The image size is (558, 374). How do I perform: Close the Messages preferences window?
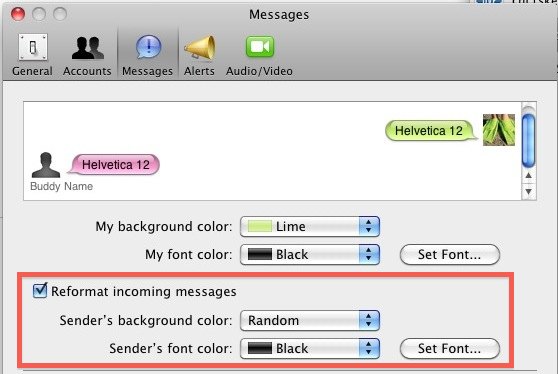18,14
